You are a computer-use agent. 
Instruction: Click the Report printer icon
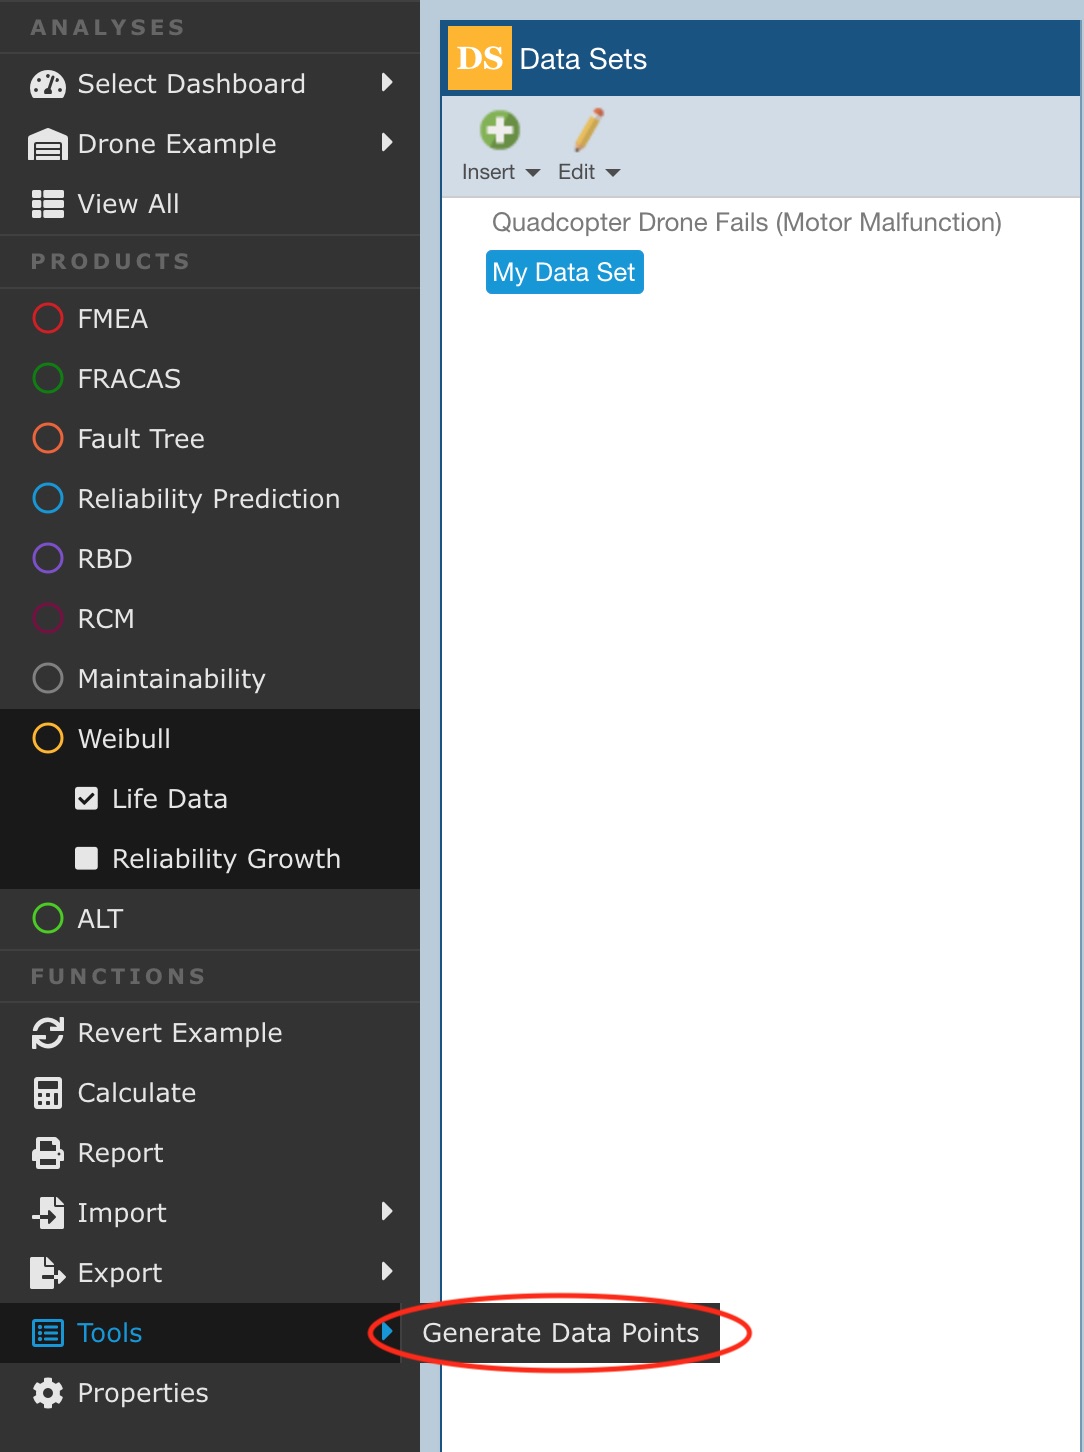tap(47, 1153)
